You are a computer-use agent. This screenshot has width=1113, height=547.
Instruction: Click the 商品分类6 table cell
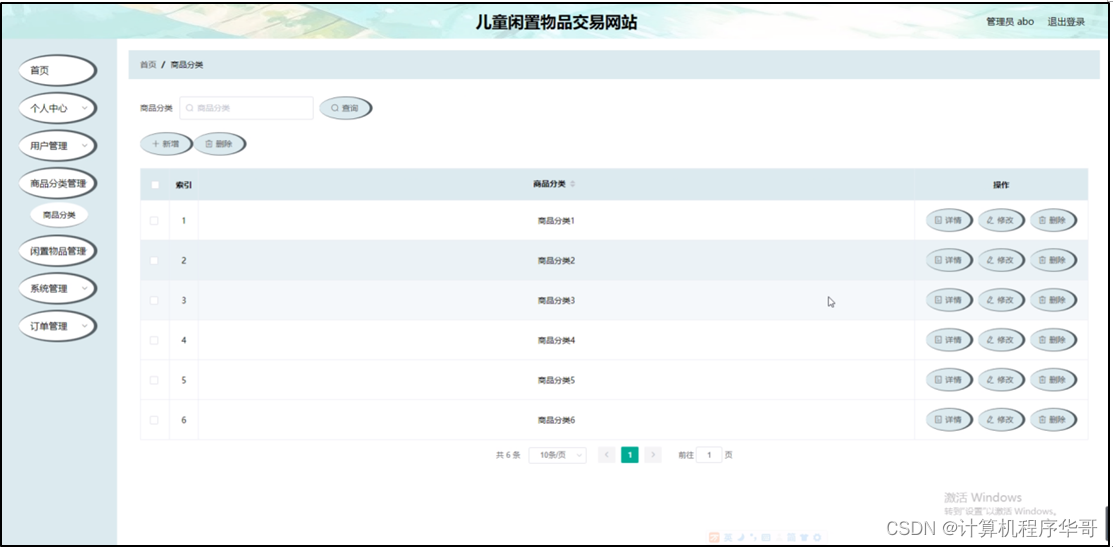(556, 420)
